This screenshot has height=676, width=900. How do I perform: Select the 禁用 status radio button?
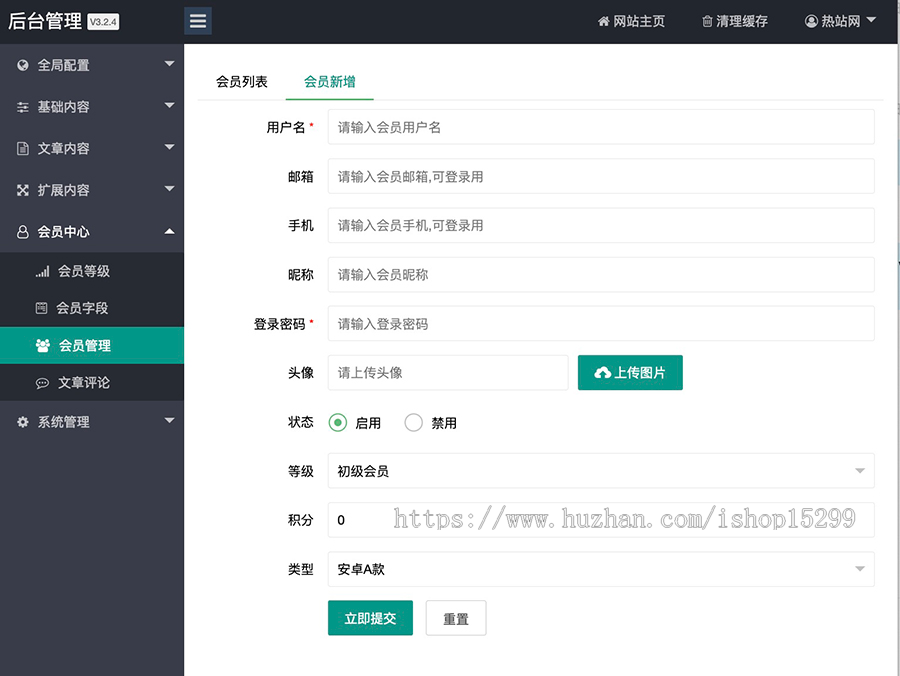pyautogui.click(x=413, y=423)
